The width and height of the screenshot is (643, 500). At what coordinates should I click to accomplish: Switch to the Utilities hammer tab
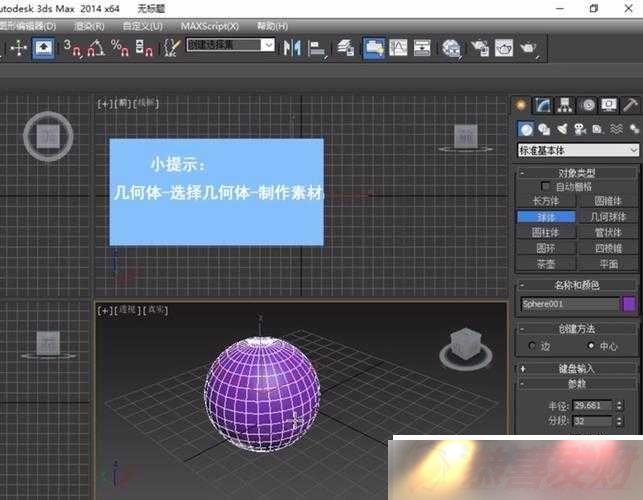click(630, 105)
